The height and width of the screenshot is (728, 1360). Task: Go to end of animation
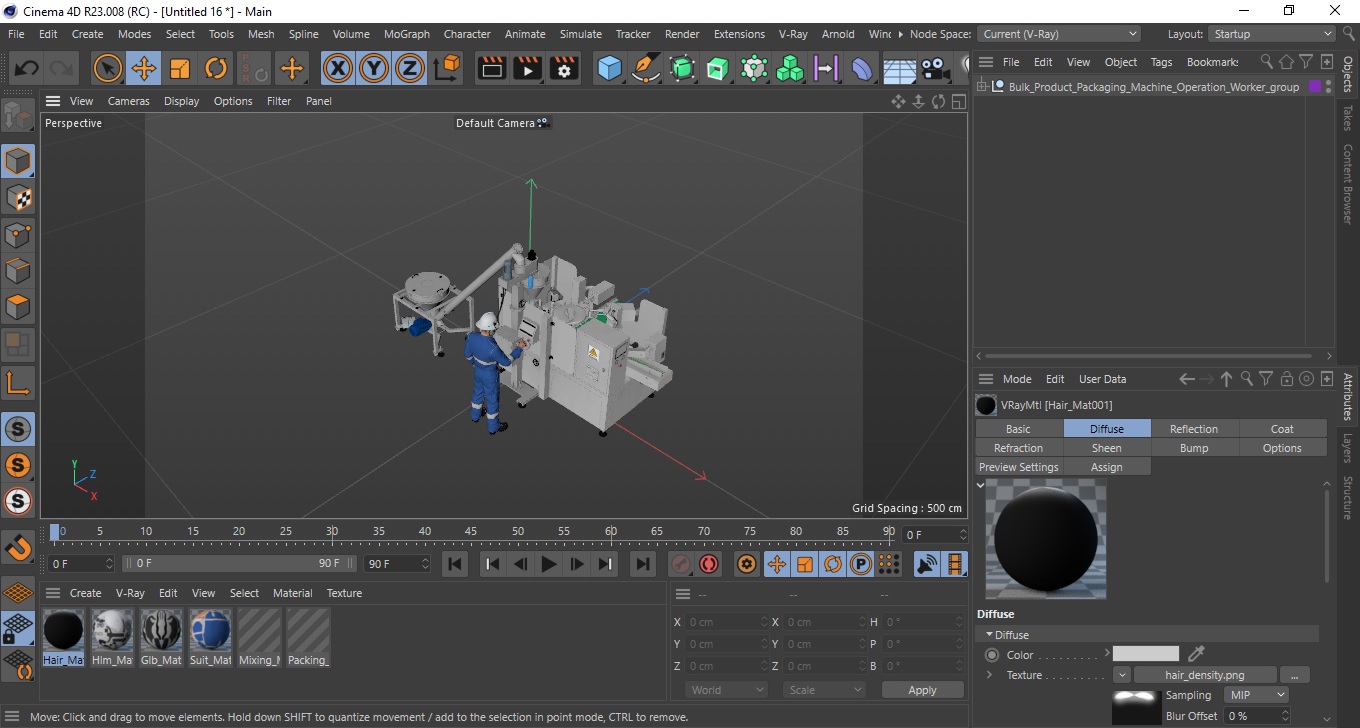tap(644, 564)
